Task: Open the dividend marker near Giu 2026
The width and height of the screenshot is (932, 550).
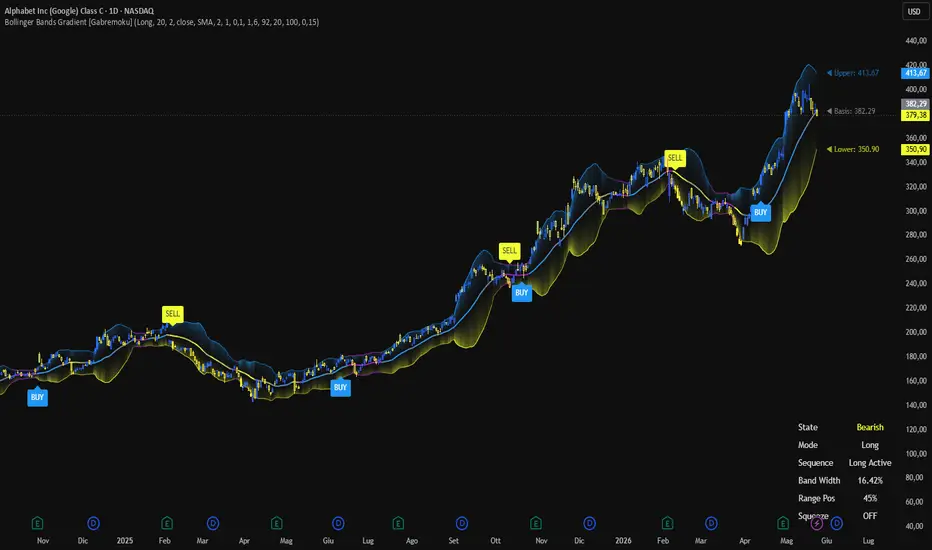Action: click(836, 523)
